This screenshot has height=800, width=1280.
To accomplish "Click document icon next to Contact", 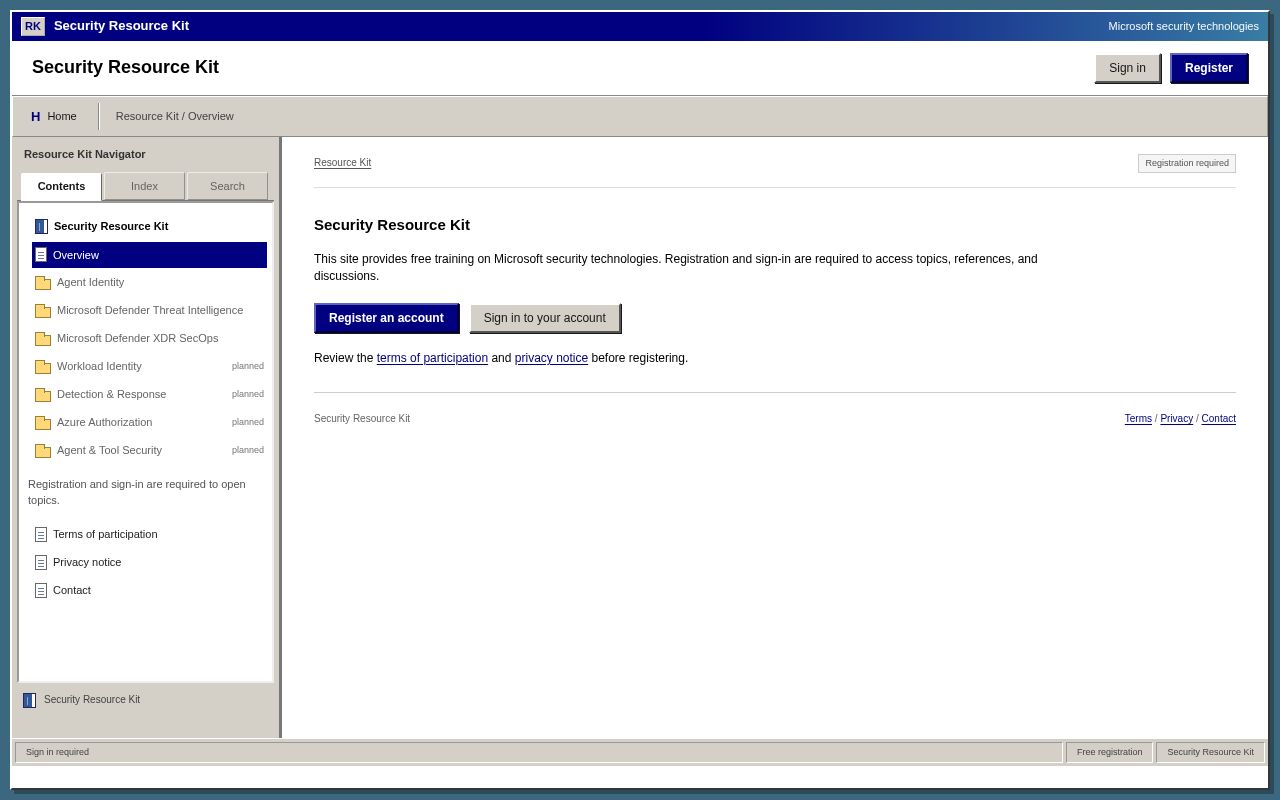I will point(41,590).
